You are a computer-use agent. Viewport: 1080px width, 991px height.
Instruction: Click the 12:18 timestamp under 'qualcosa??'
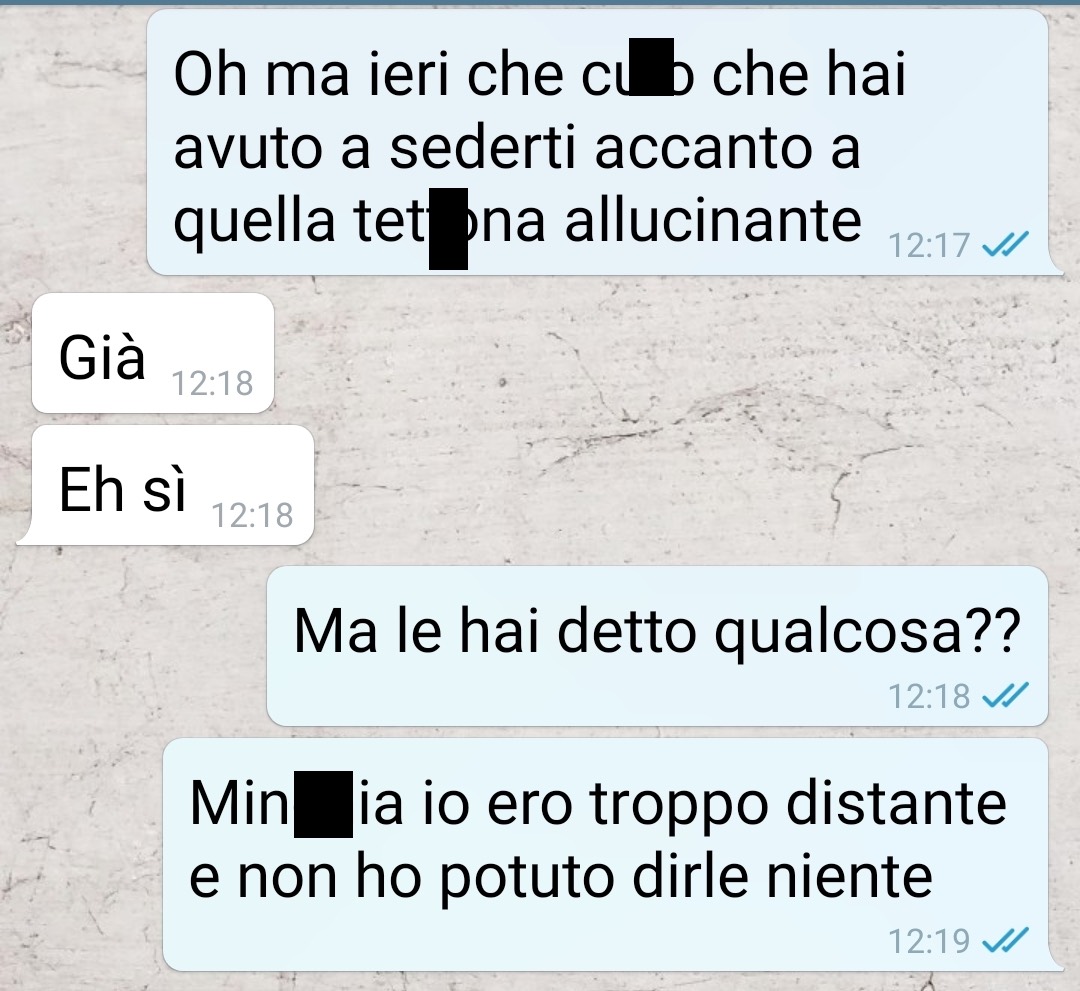click(x=929, y=696)
